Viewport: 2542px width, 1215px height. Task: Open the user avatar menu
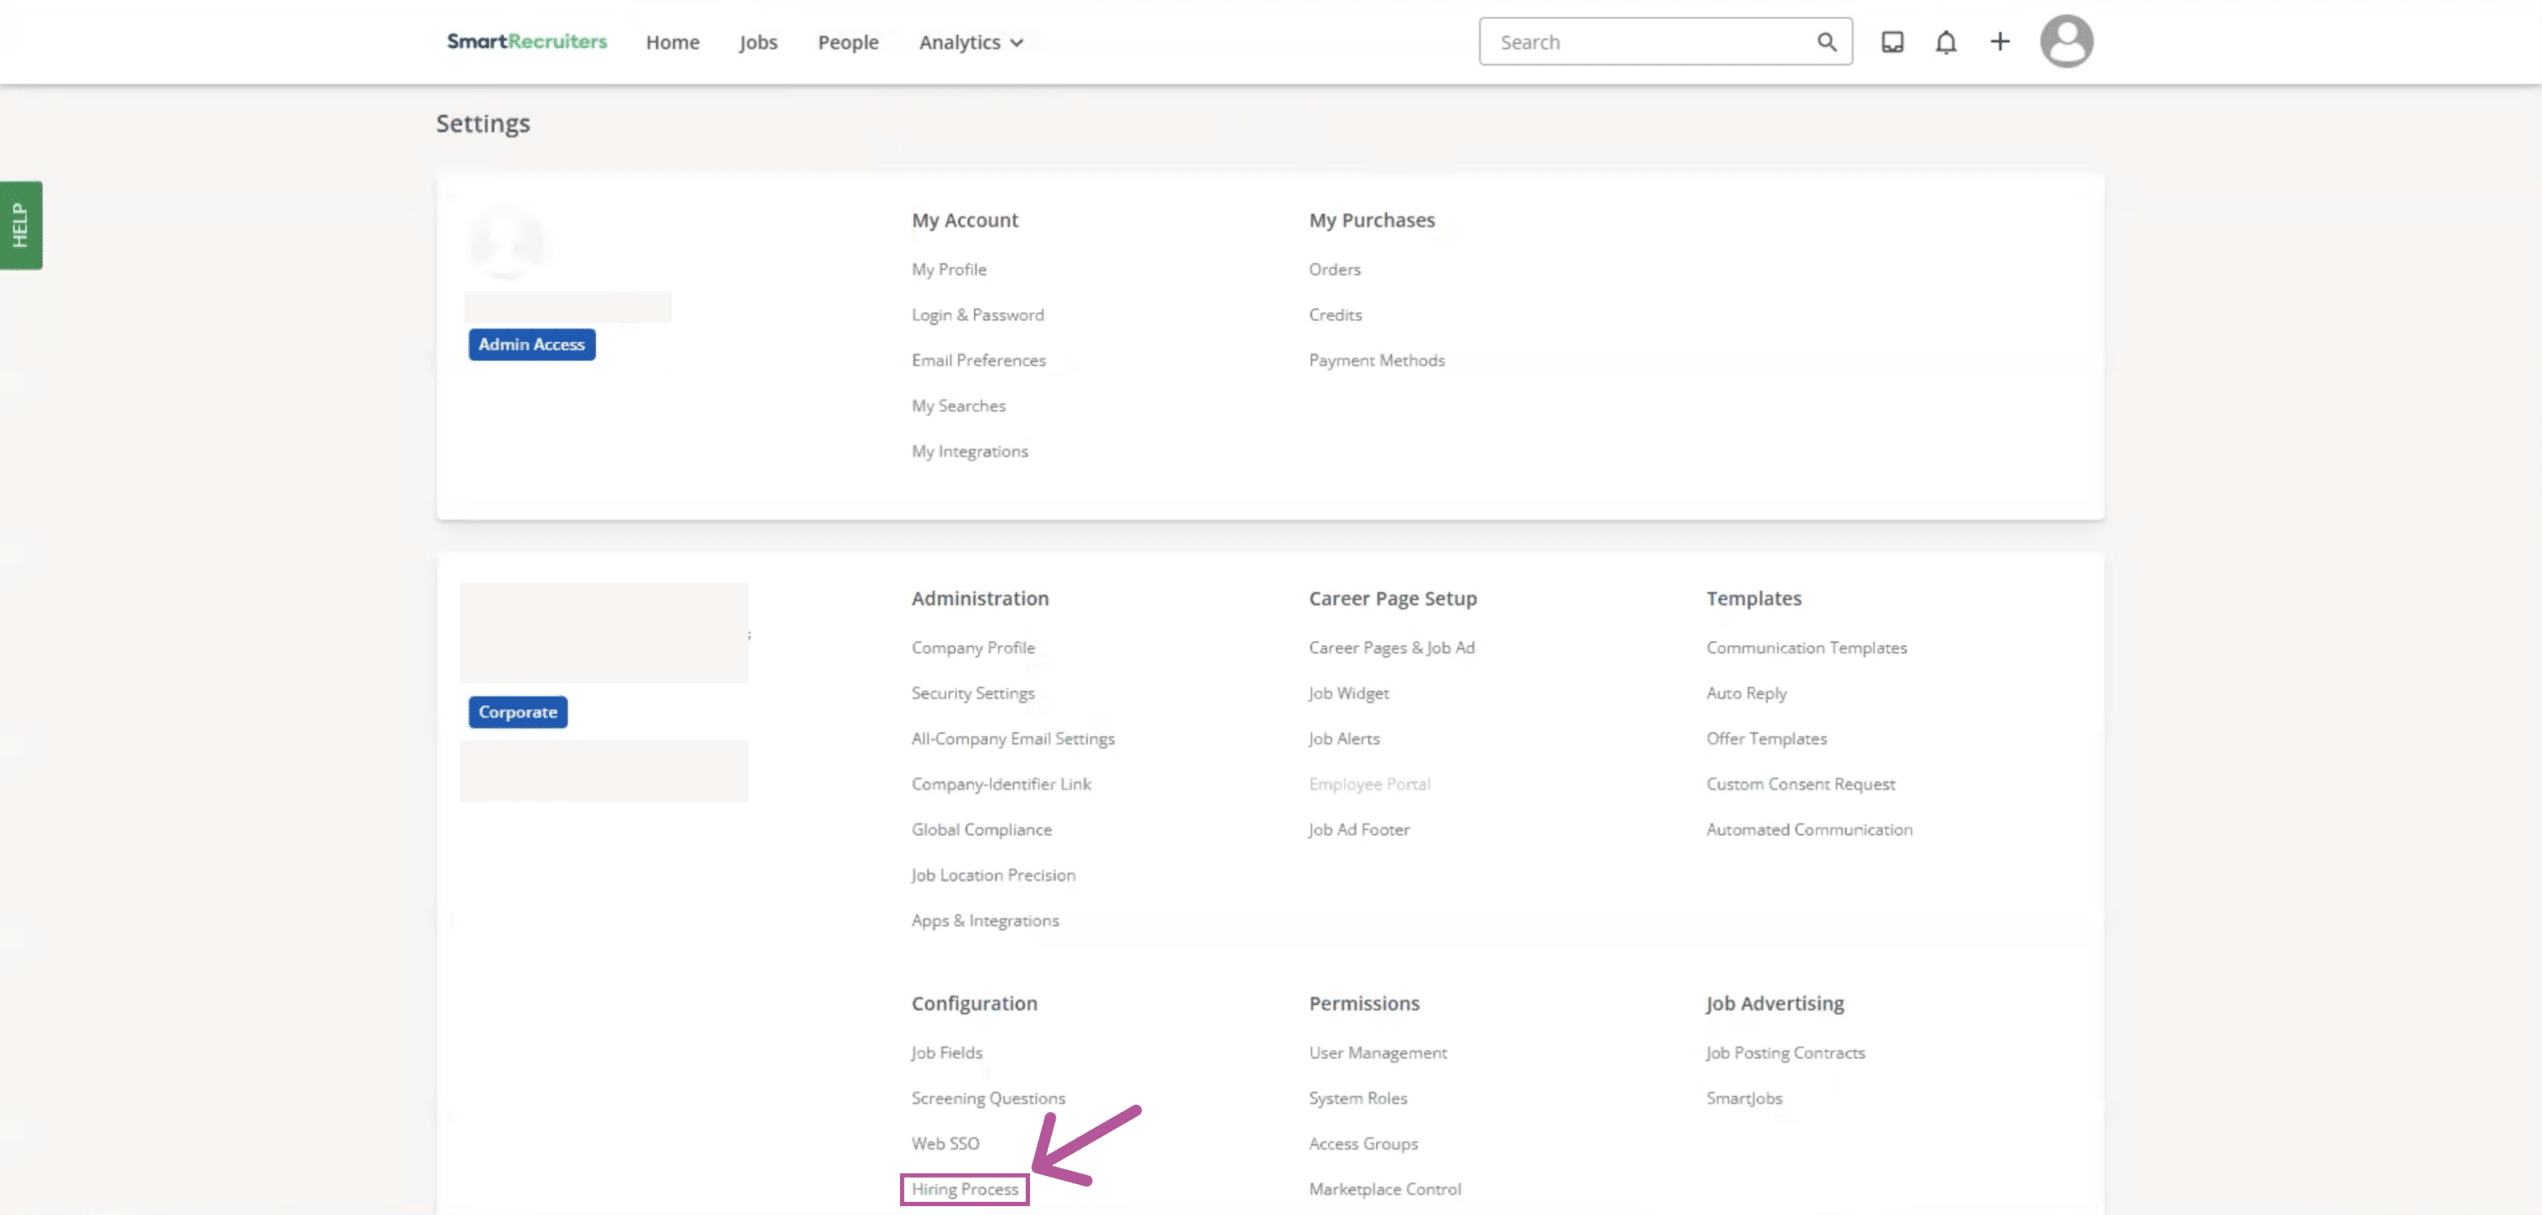(2066, 42)
